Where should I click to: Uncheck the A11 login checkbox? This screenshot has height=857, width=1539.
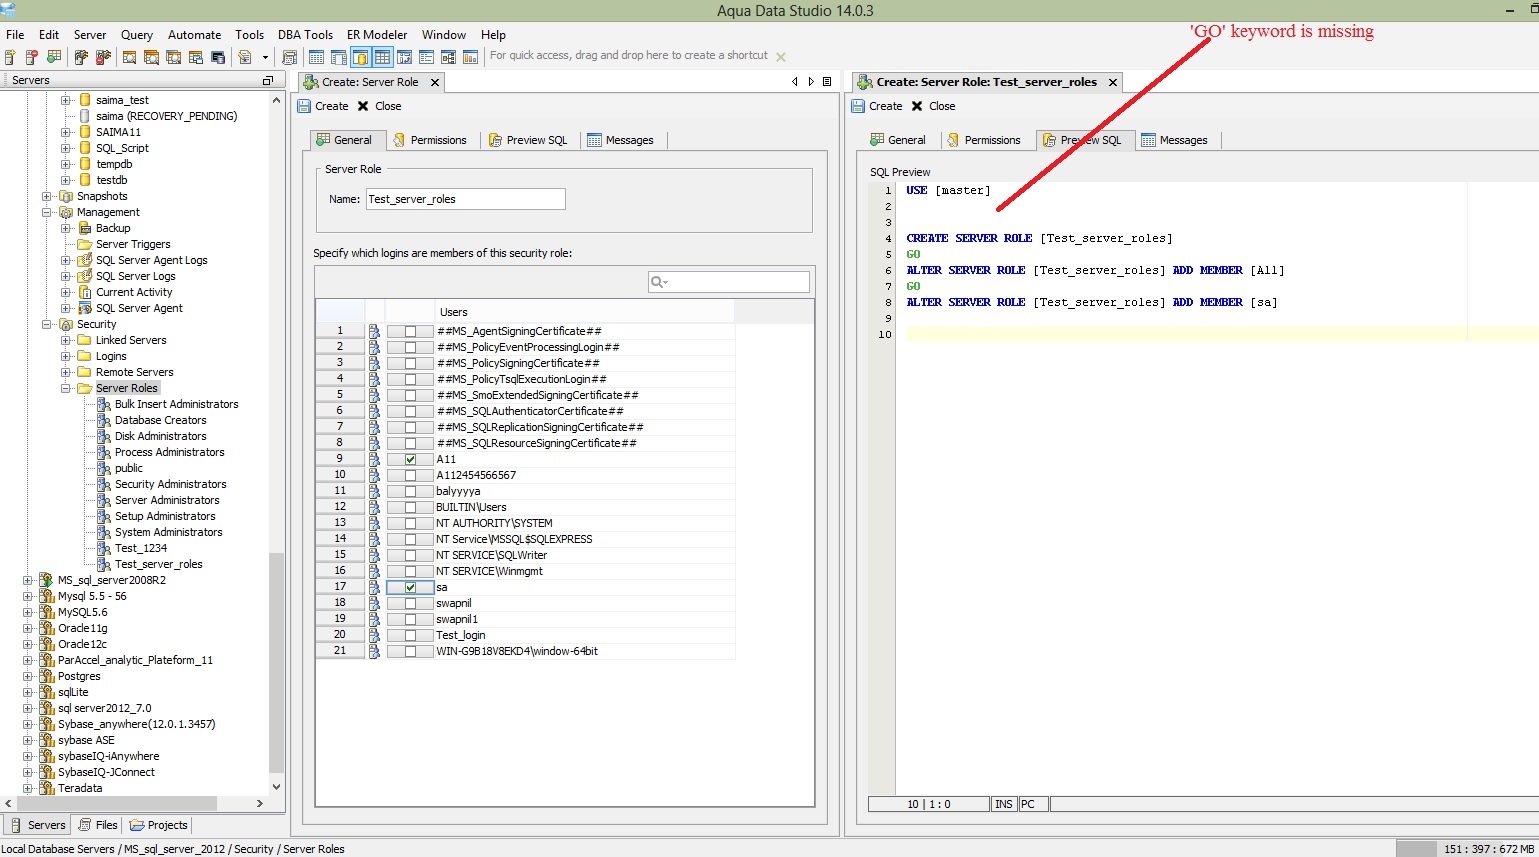410,459
